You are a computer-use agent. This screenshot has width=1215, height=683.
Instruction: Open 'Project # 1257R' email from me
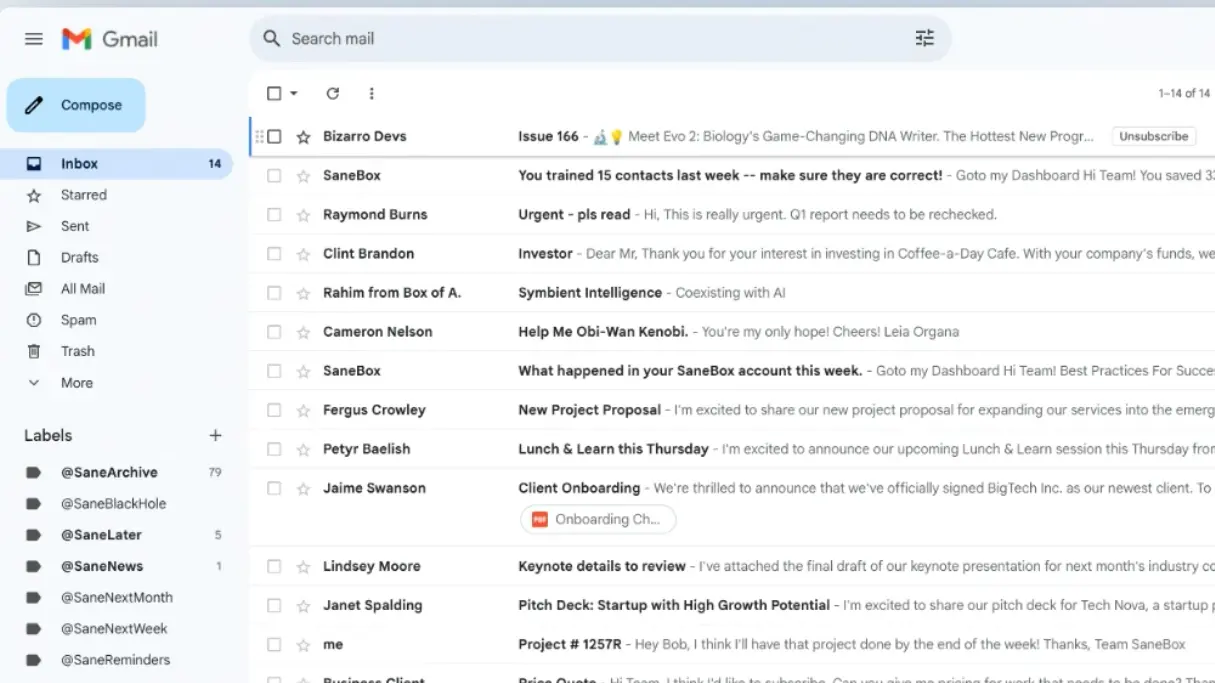(x=731, y=644)
